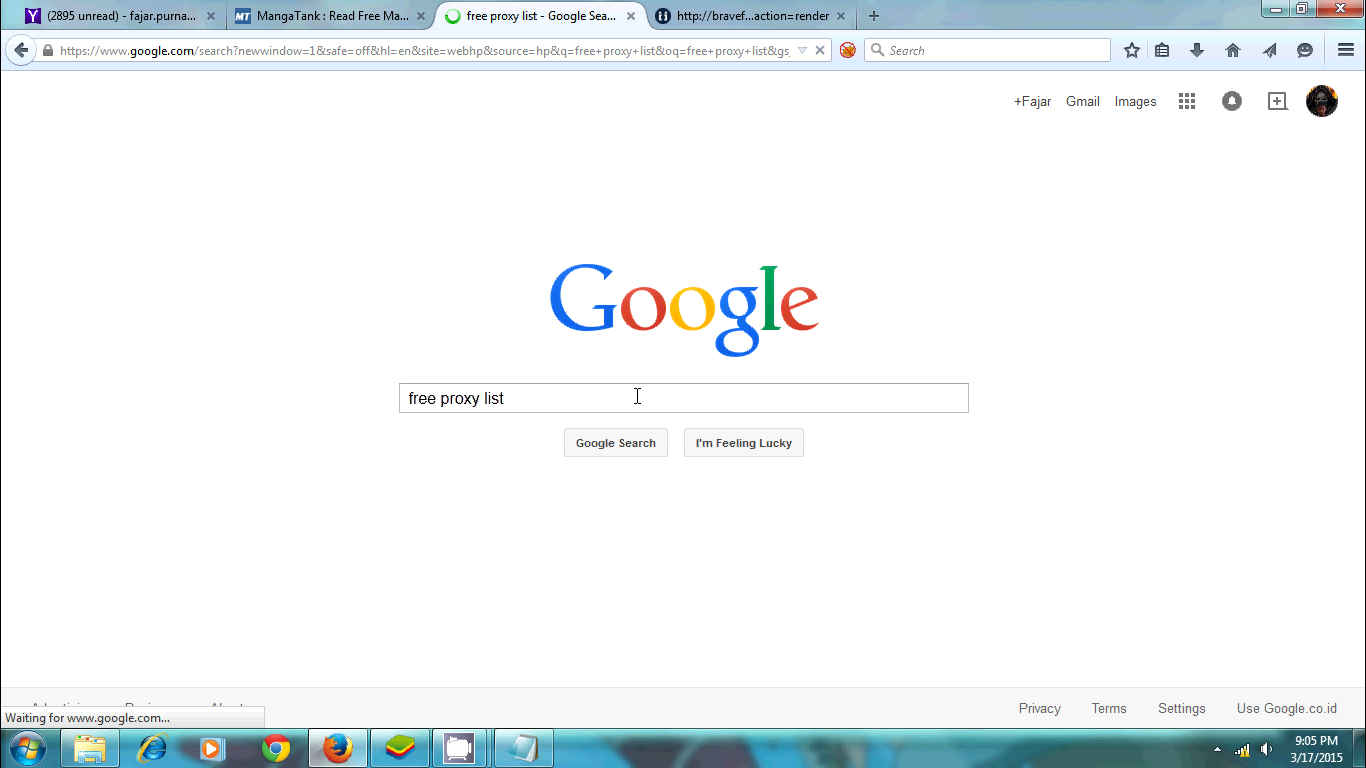Launch Internet Explorer from the taskbar
This screenshot has height=768, width=1366.
tap(152, 748)
